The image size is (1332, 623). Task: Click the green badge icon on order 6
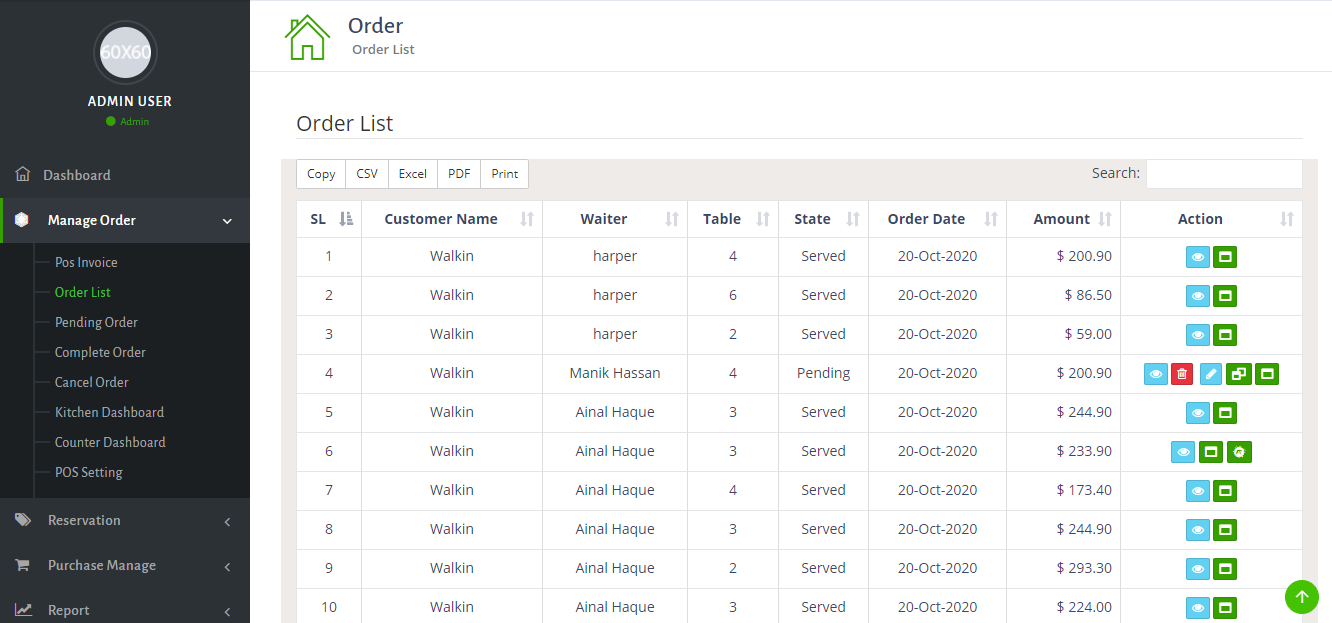tap(1239, 452)
